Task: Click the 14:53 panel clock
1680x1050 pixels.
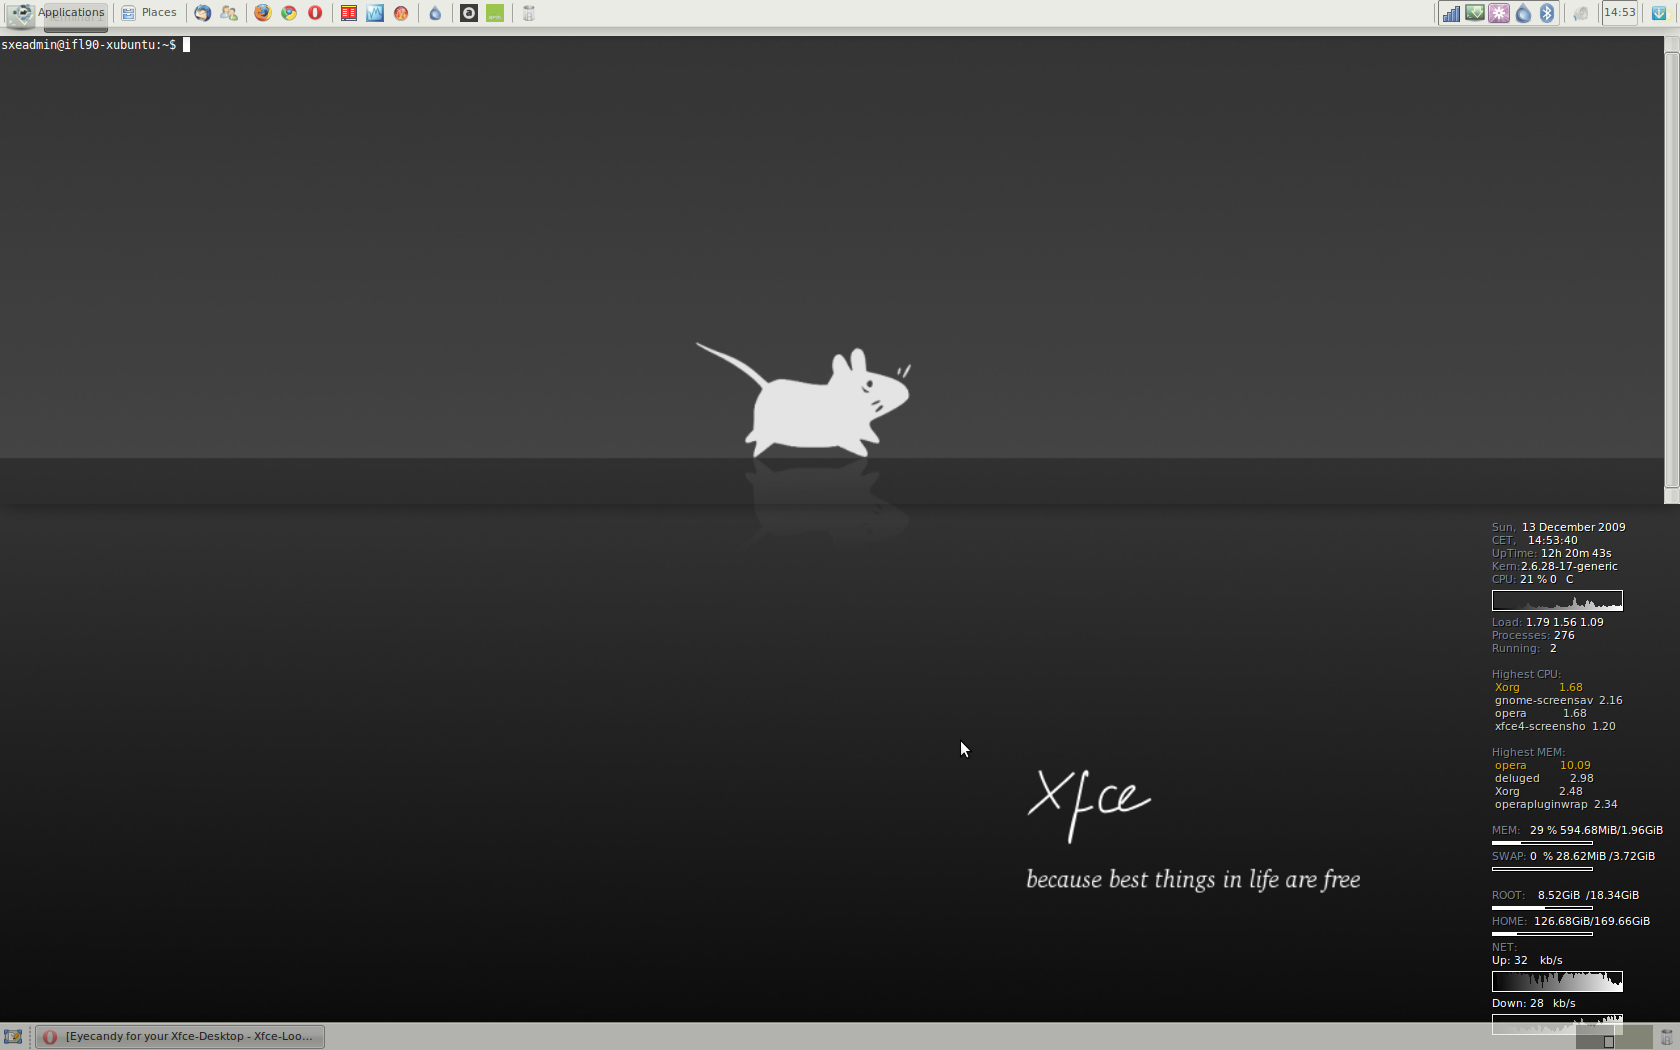Action: tap(1619, 13)
